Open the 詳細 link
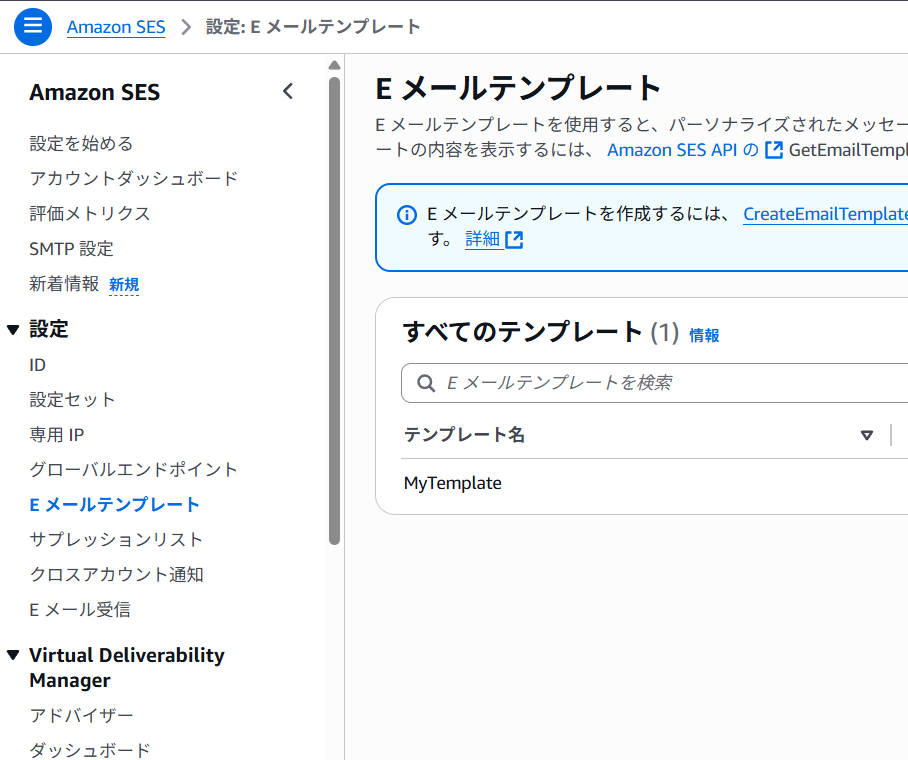The height and width of the screenshot is (760, 908). point(482,239)
